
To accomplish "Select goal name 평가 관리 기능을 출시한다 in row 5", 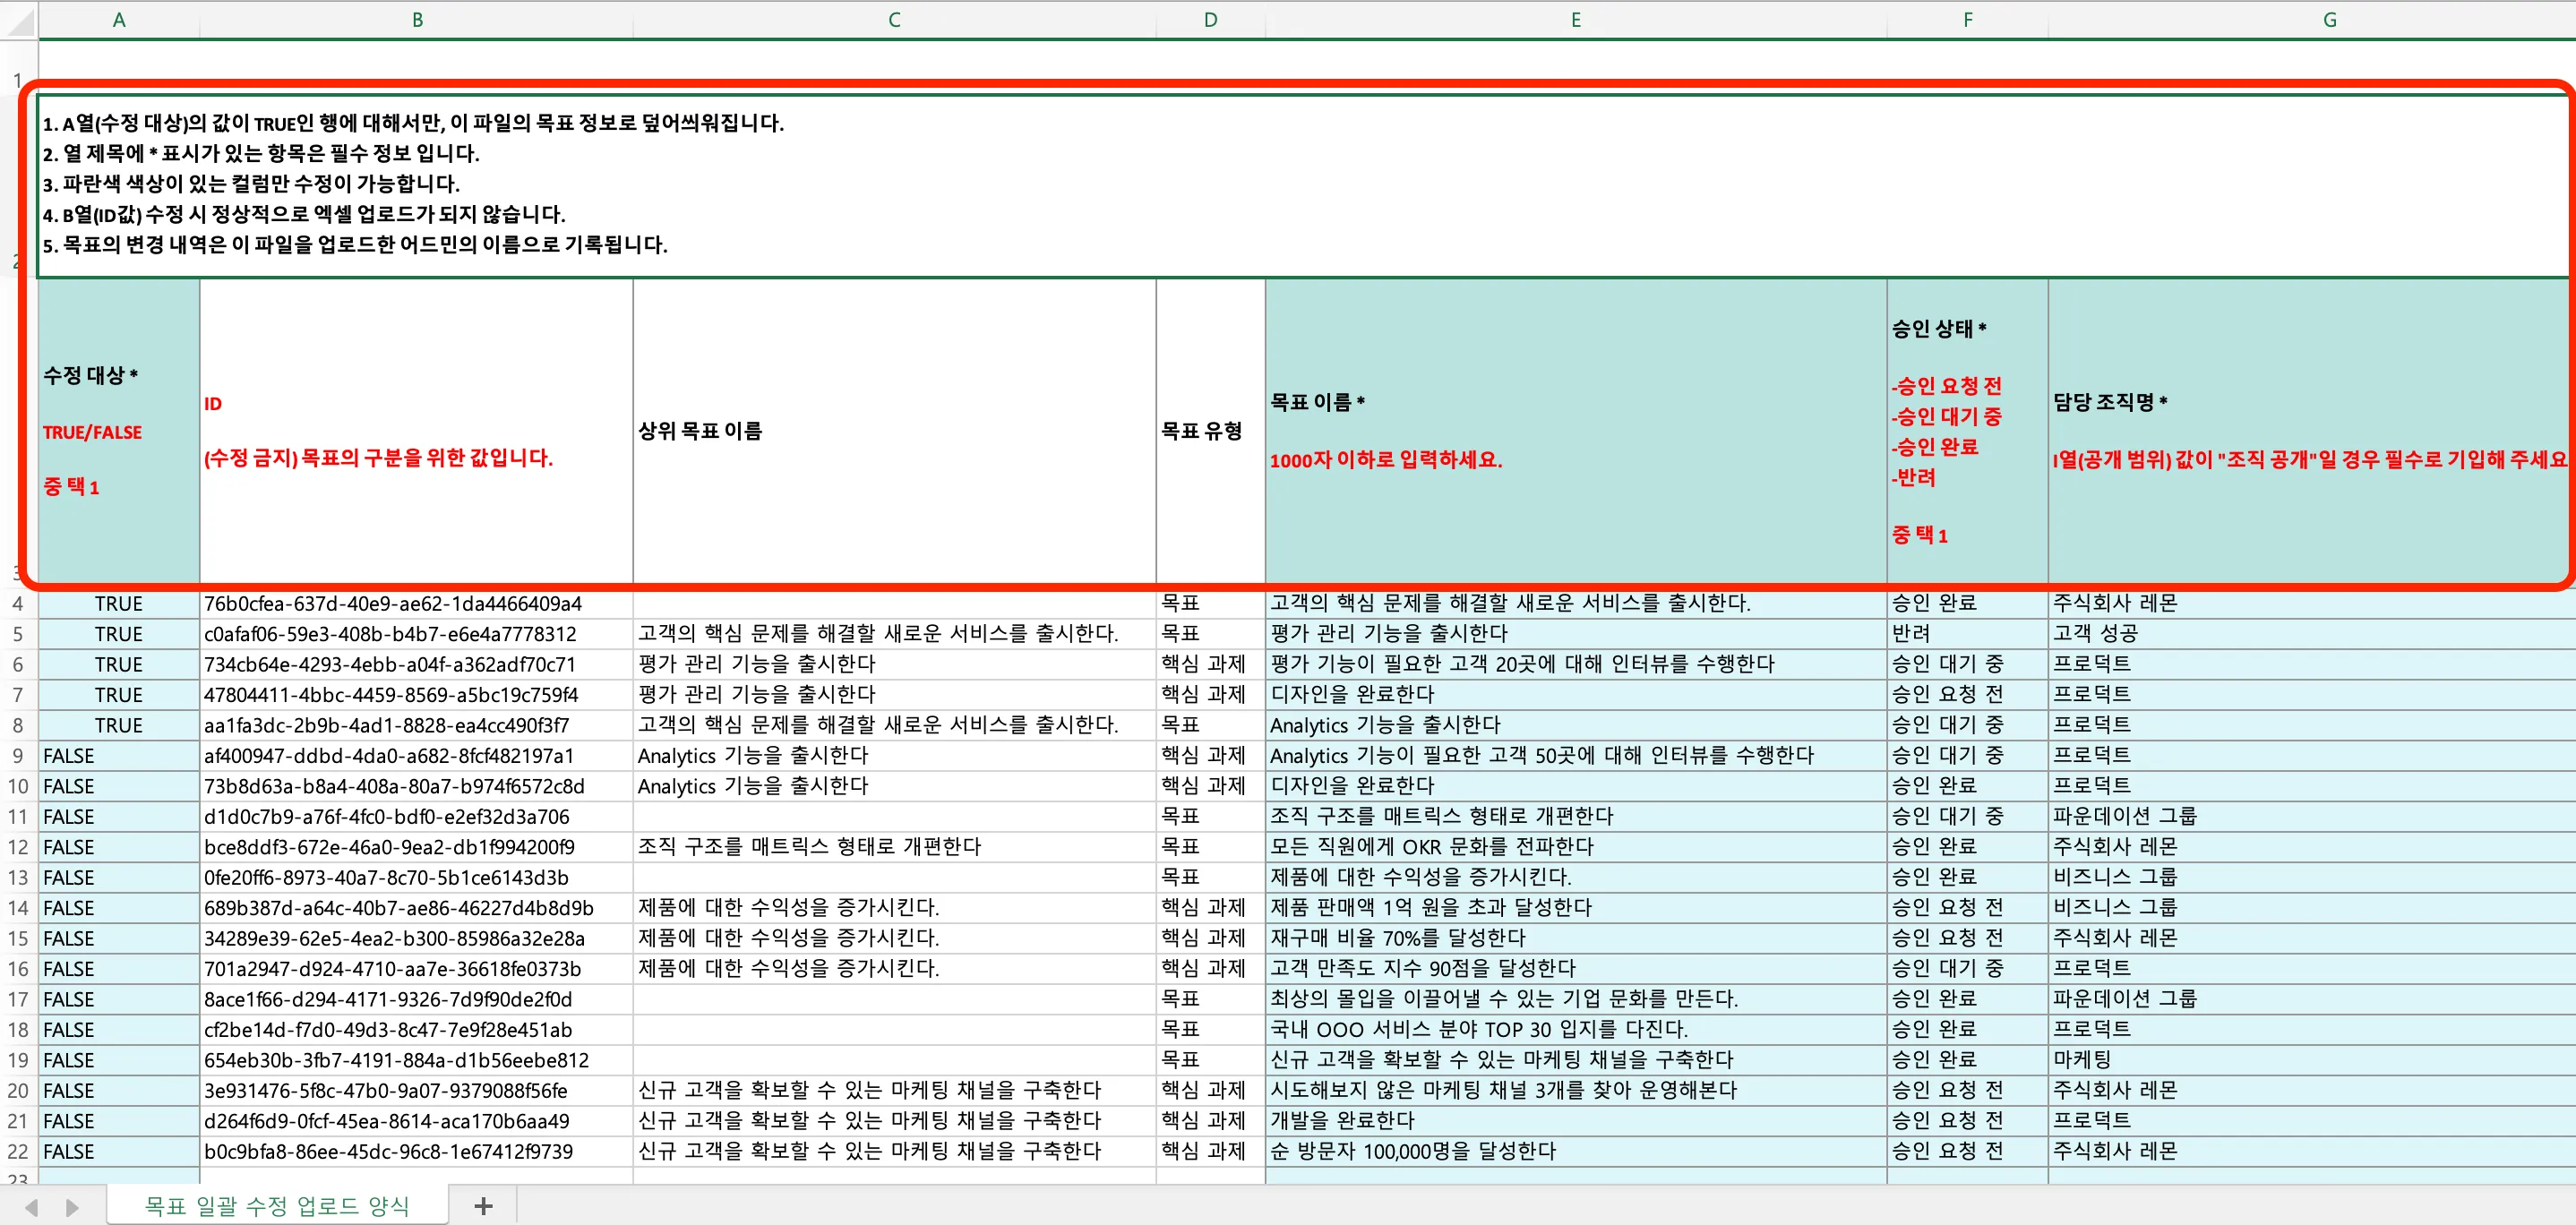I will point(1575,634).
